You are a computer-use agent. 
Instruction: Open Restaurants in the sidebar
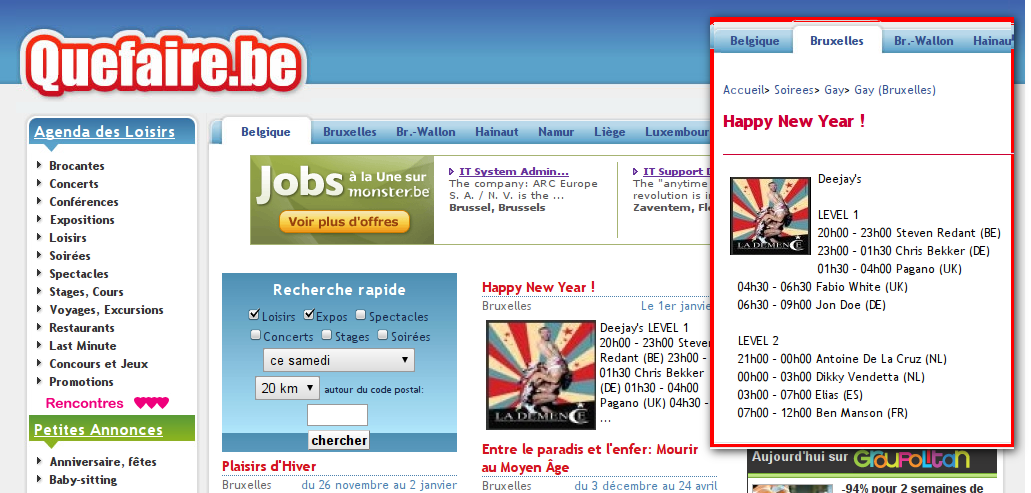click(x=82, y=327)
